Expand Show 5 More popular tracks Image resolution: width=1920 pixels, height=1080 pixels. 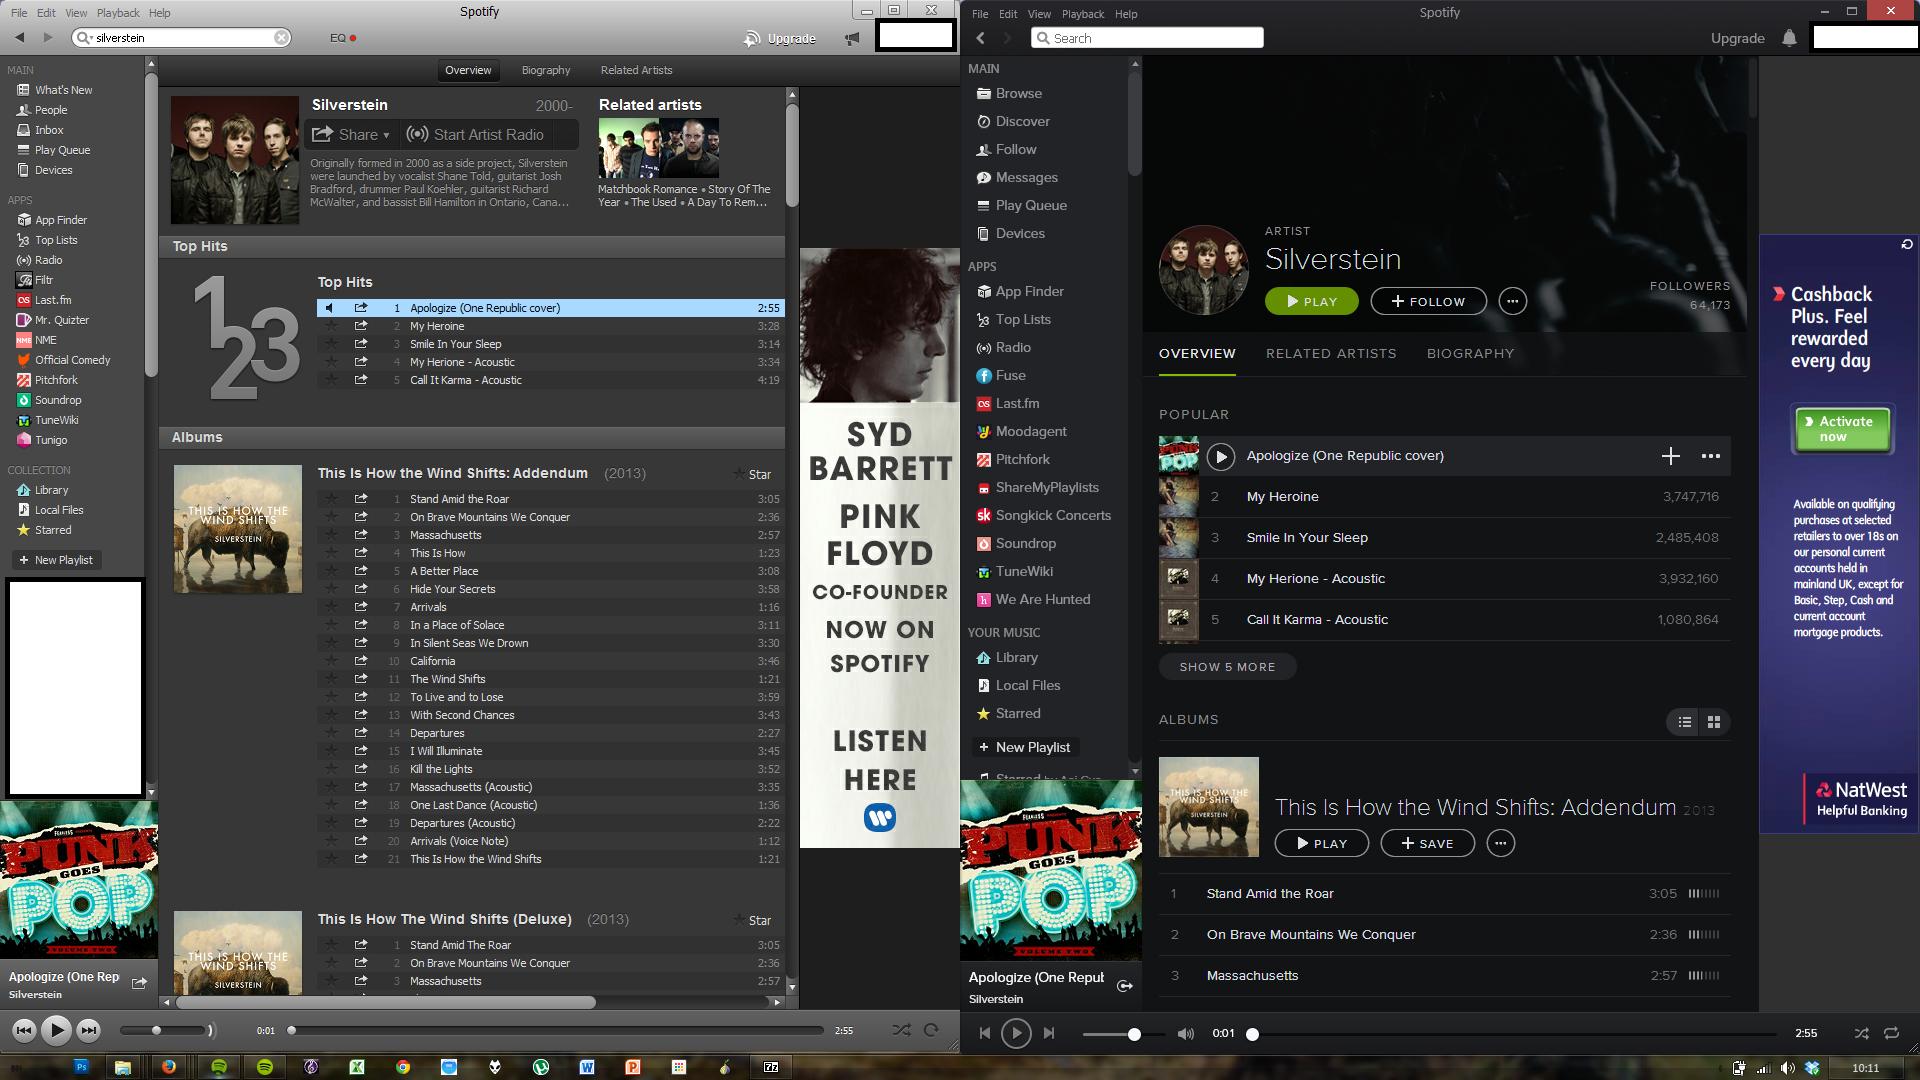(1227, 667)
